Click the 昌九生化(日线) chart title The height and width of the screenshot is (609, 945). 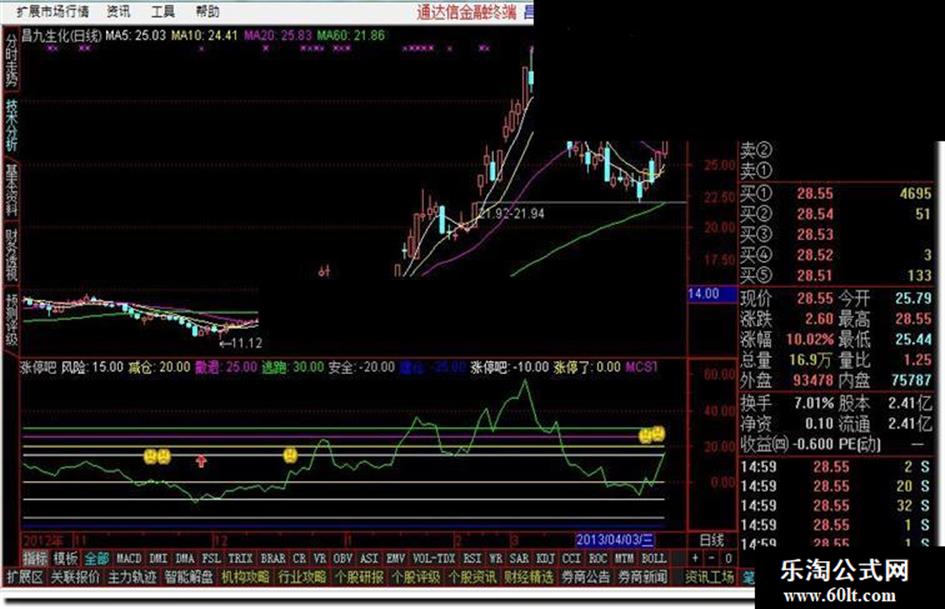(x=61, y=36)
